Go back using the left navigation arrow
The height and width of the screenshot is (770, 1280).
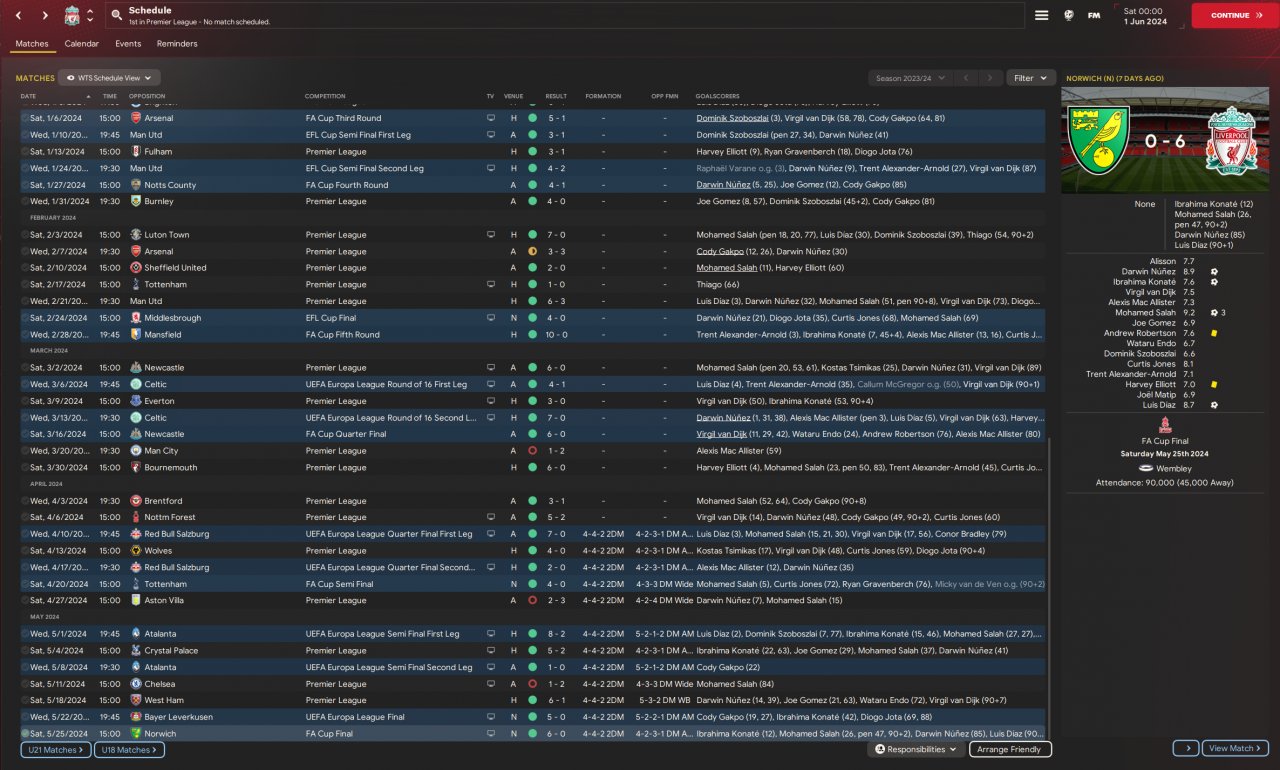coord(18,15)
